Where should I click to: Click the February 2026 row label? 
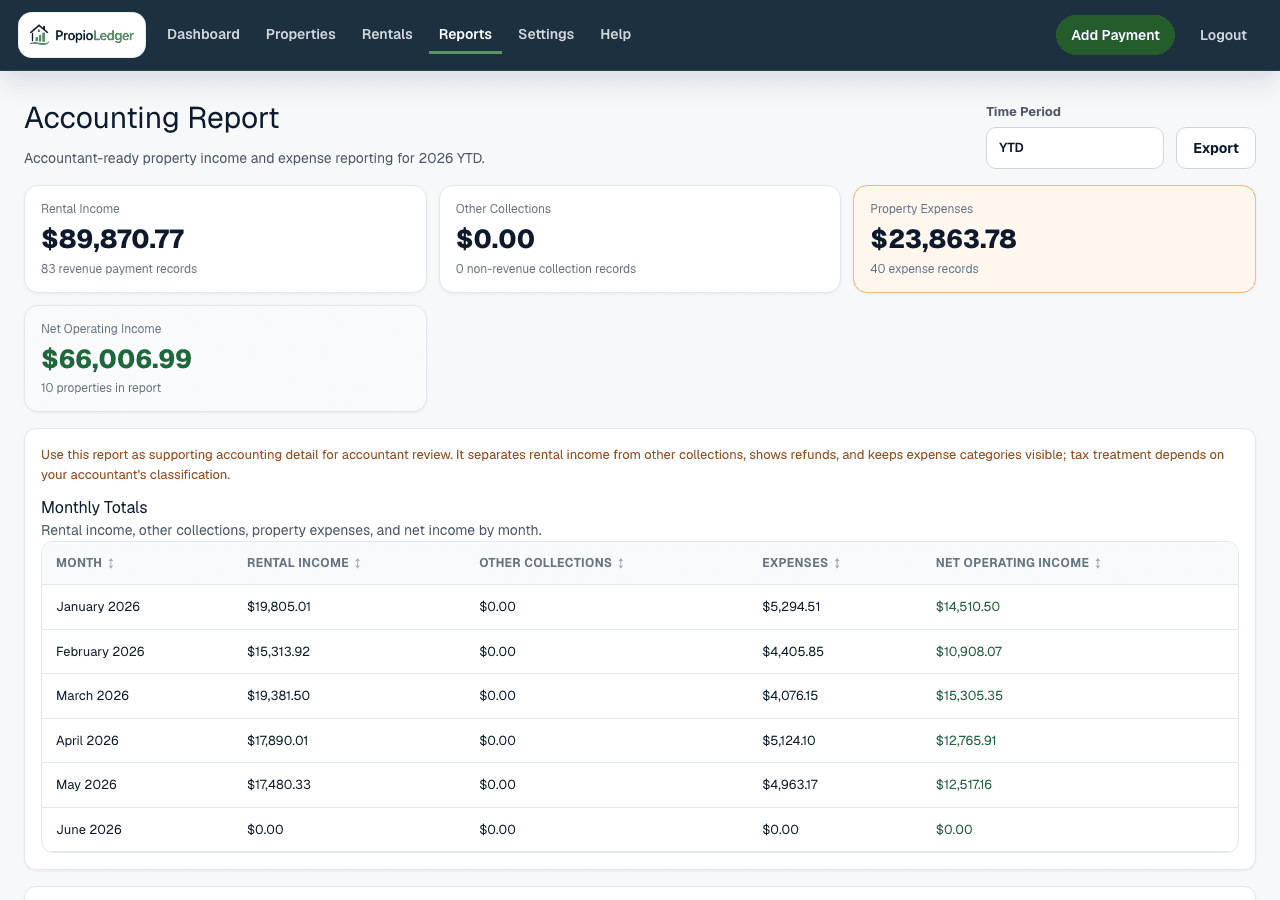(x=100, y=652)
